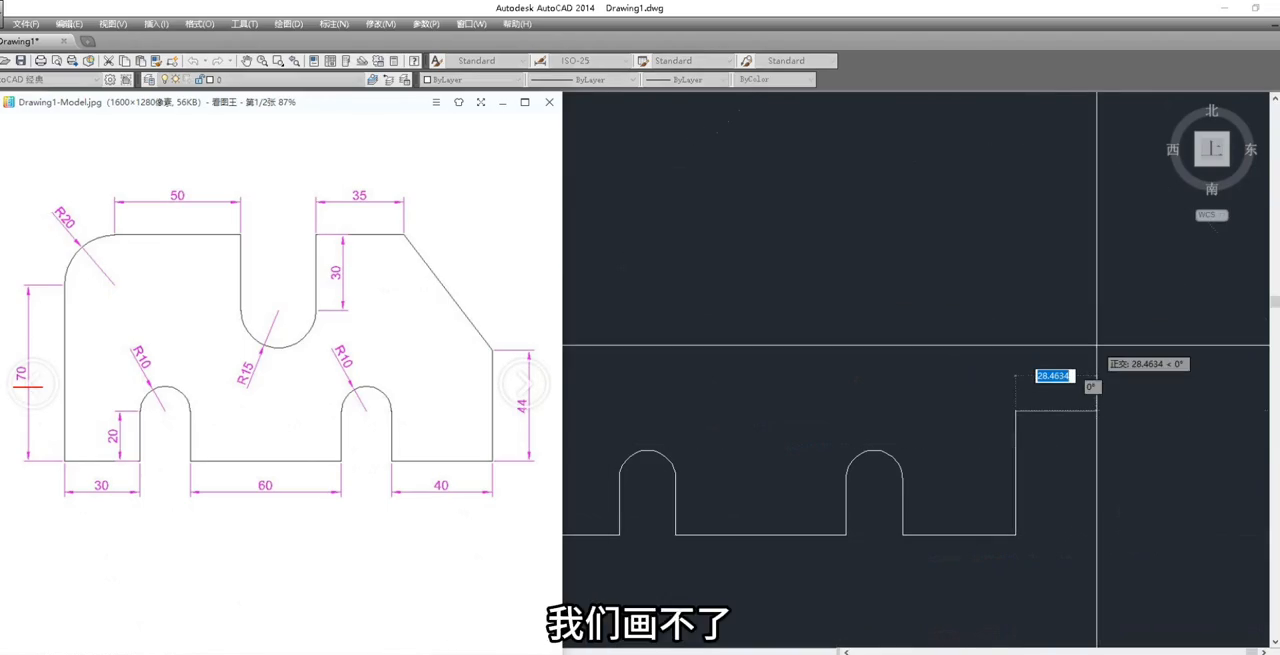
Task: Open the 帮助(H) menu
Action: 517,24
